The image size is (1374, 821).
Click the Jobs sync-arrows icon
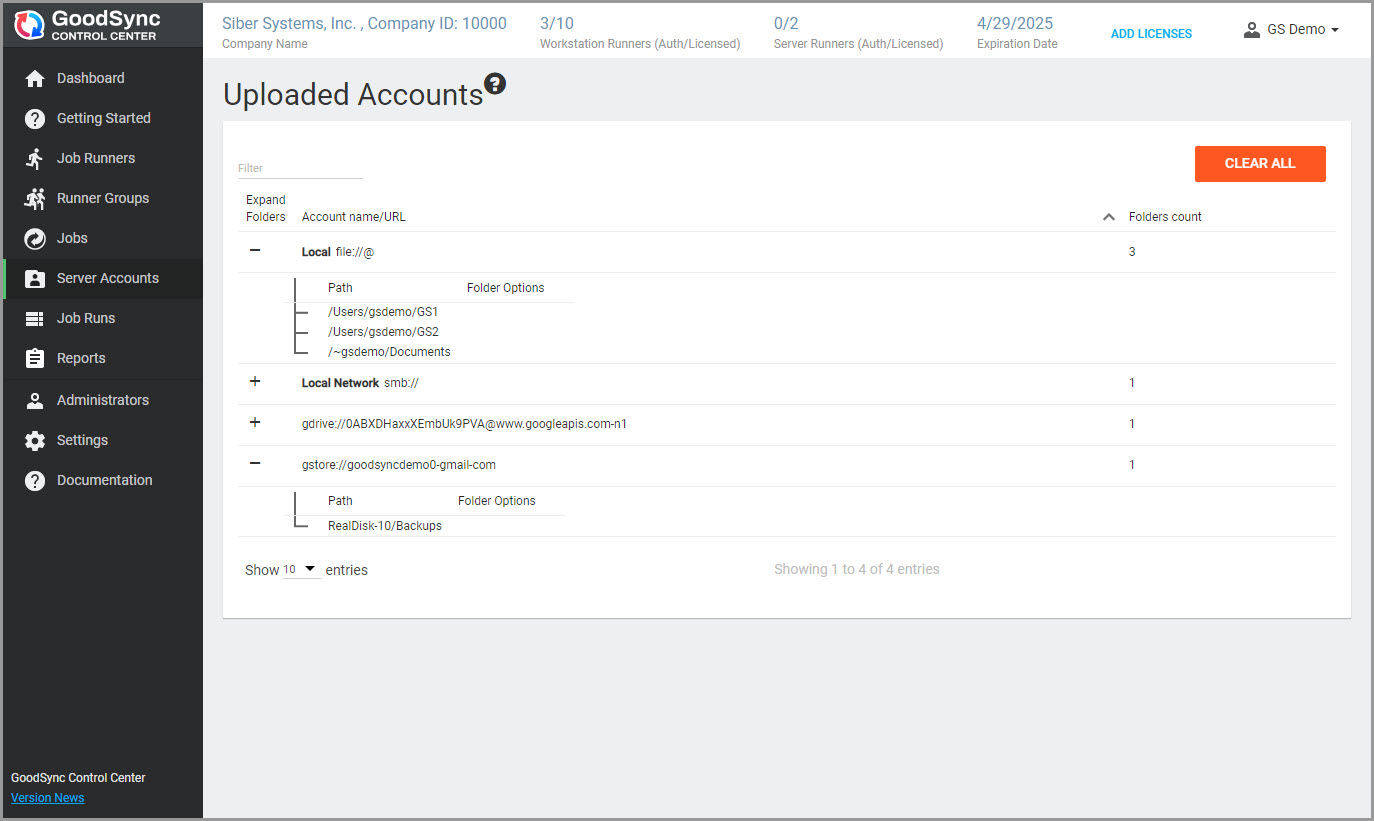[x=35, y=238]
